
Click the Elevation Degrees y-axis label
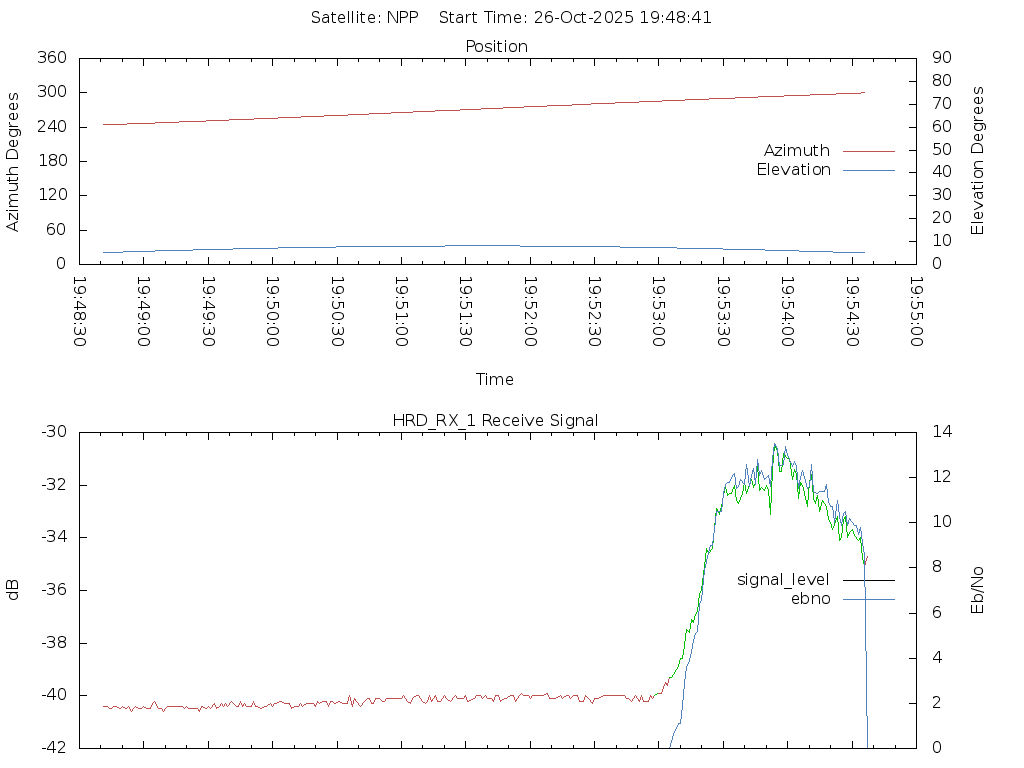coord(978,161)
